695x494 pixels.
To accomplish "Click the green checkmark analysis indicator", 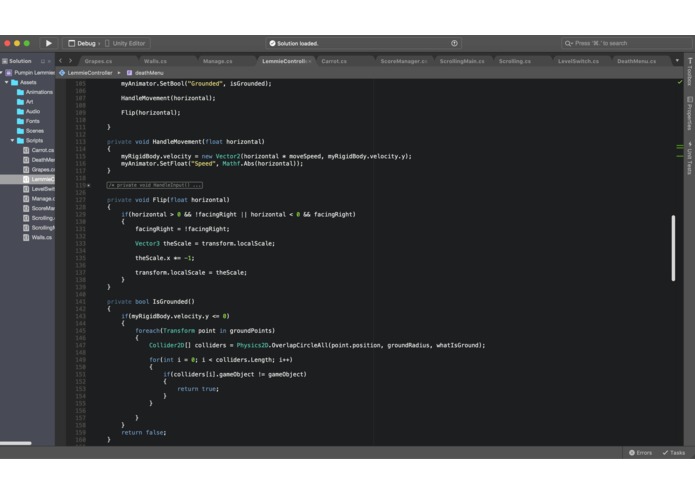I will 680,82.
